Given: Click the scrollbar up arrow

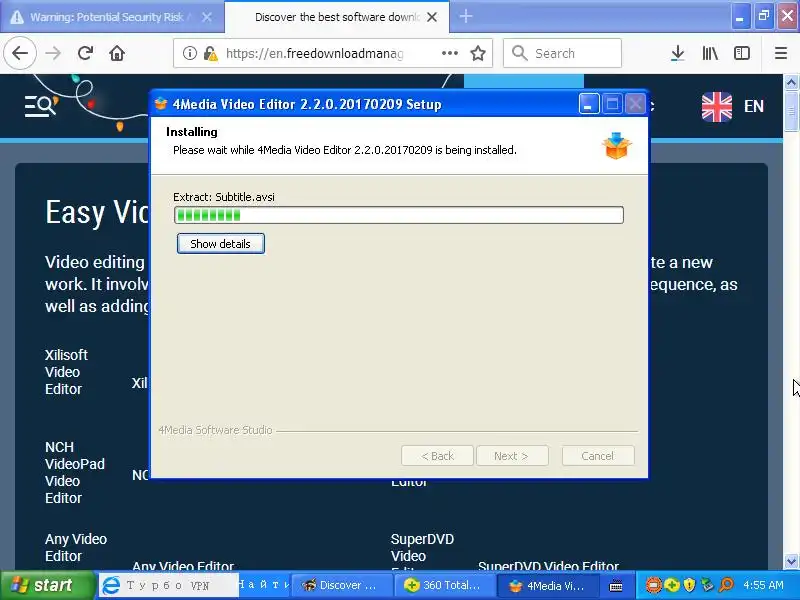Looking at the screenshot, I should click(791, 82).
